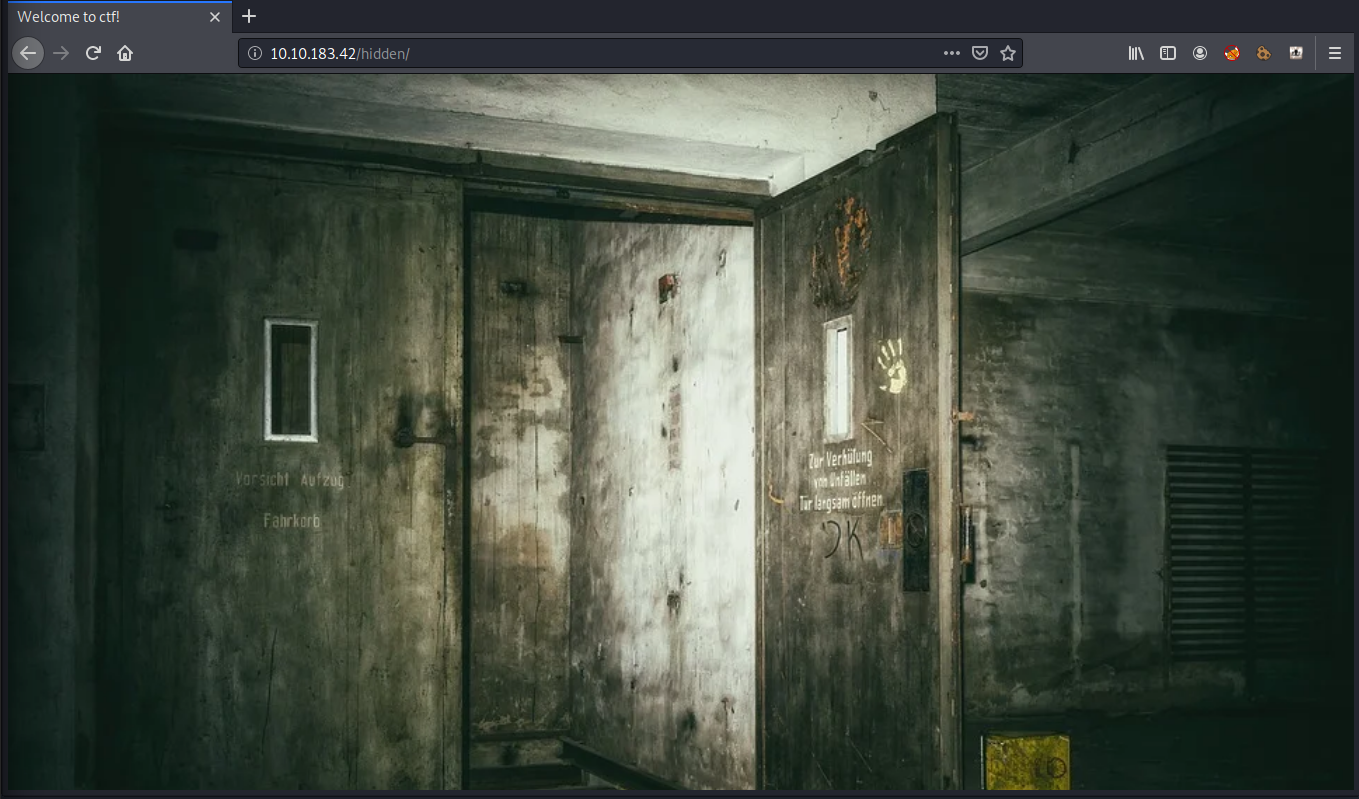The width and height of the screenshot is (1359, 799).
Task: Open the Firefox hamburger menu
Action: (x=1335, y=53)
